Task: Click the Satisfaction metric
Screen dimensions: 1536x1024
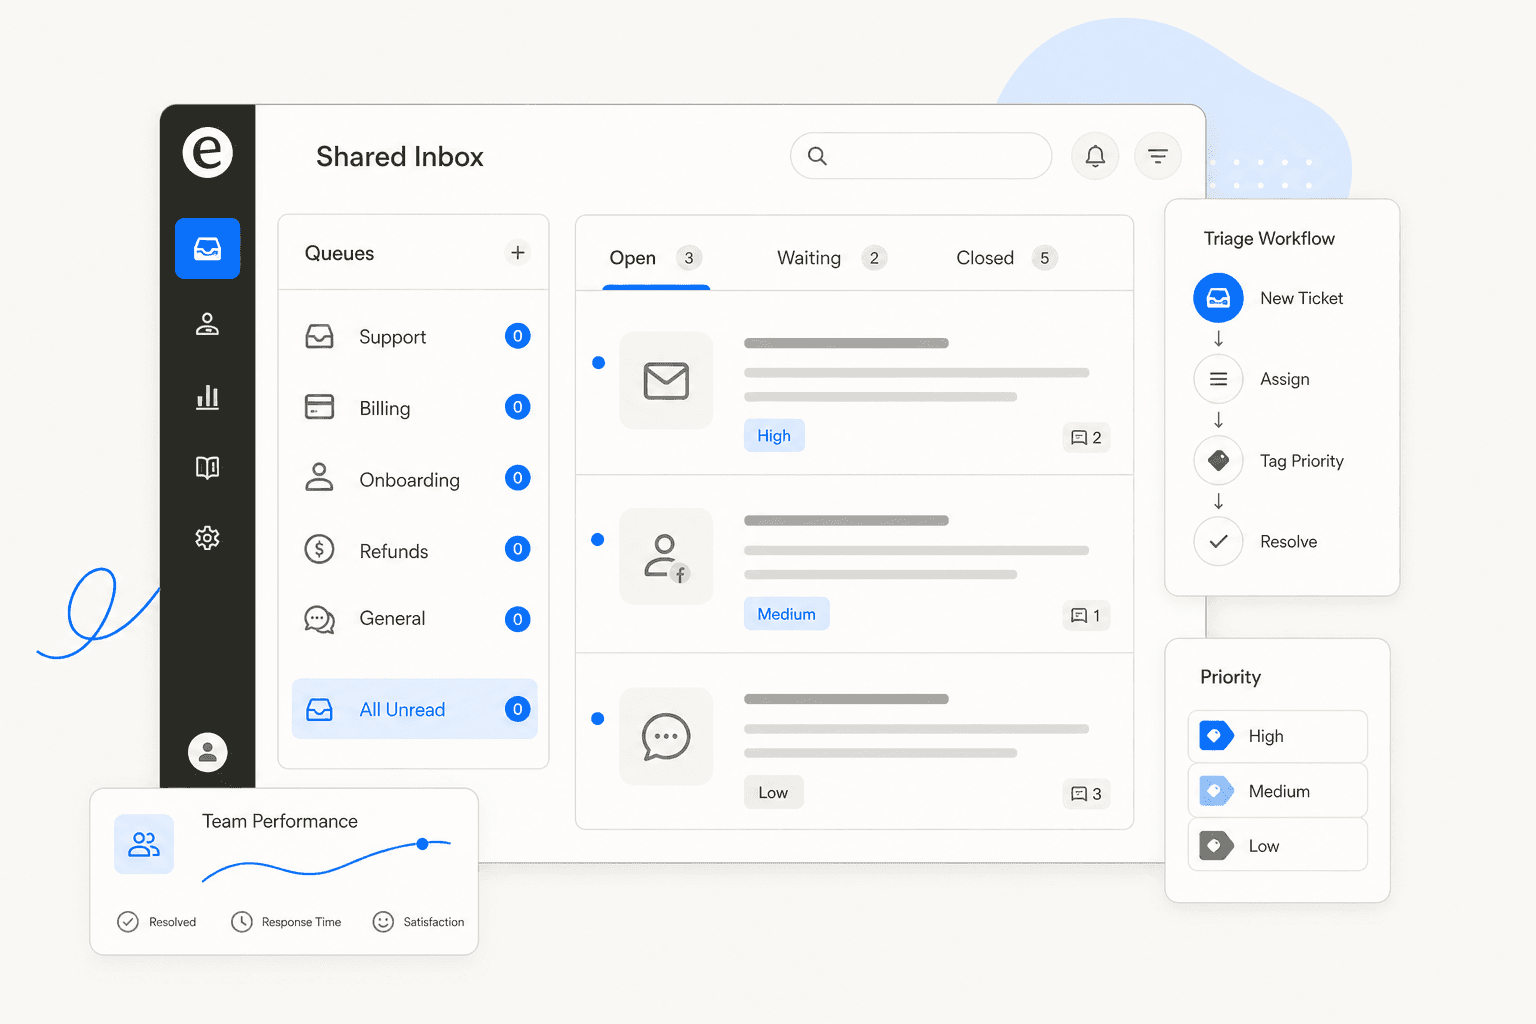Action: coord(418,922)
